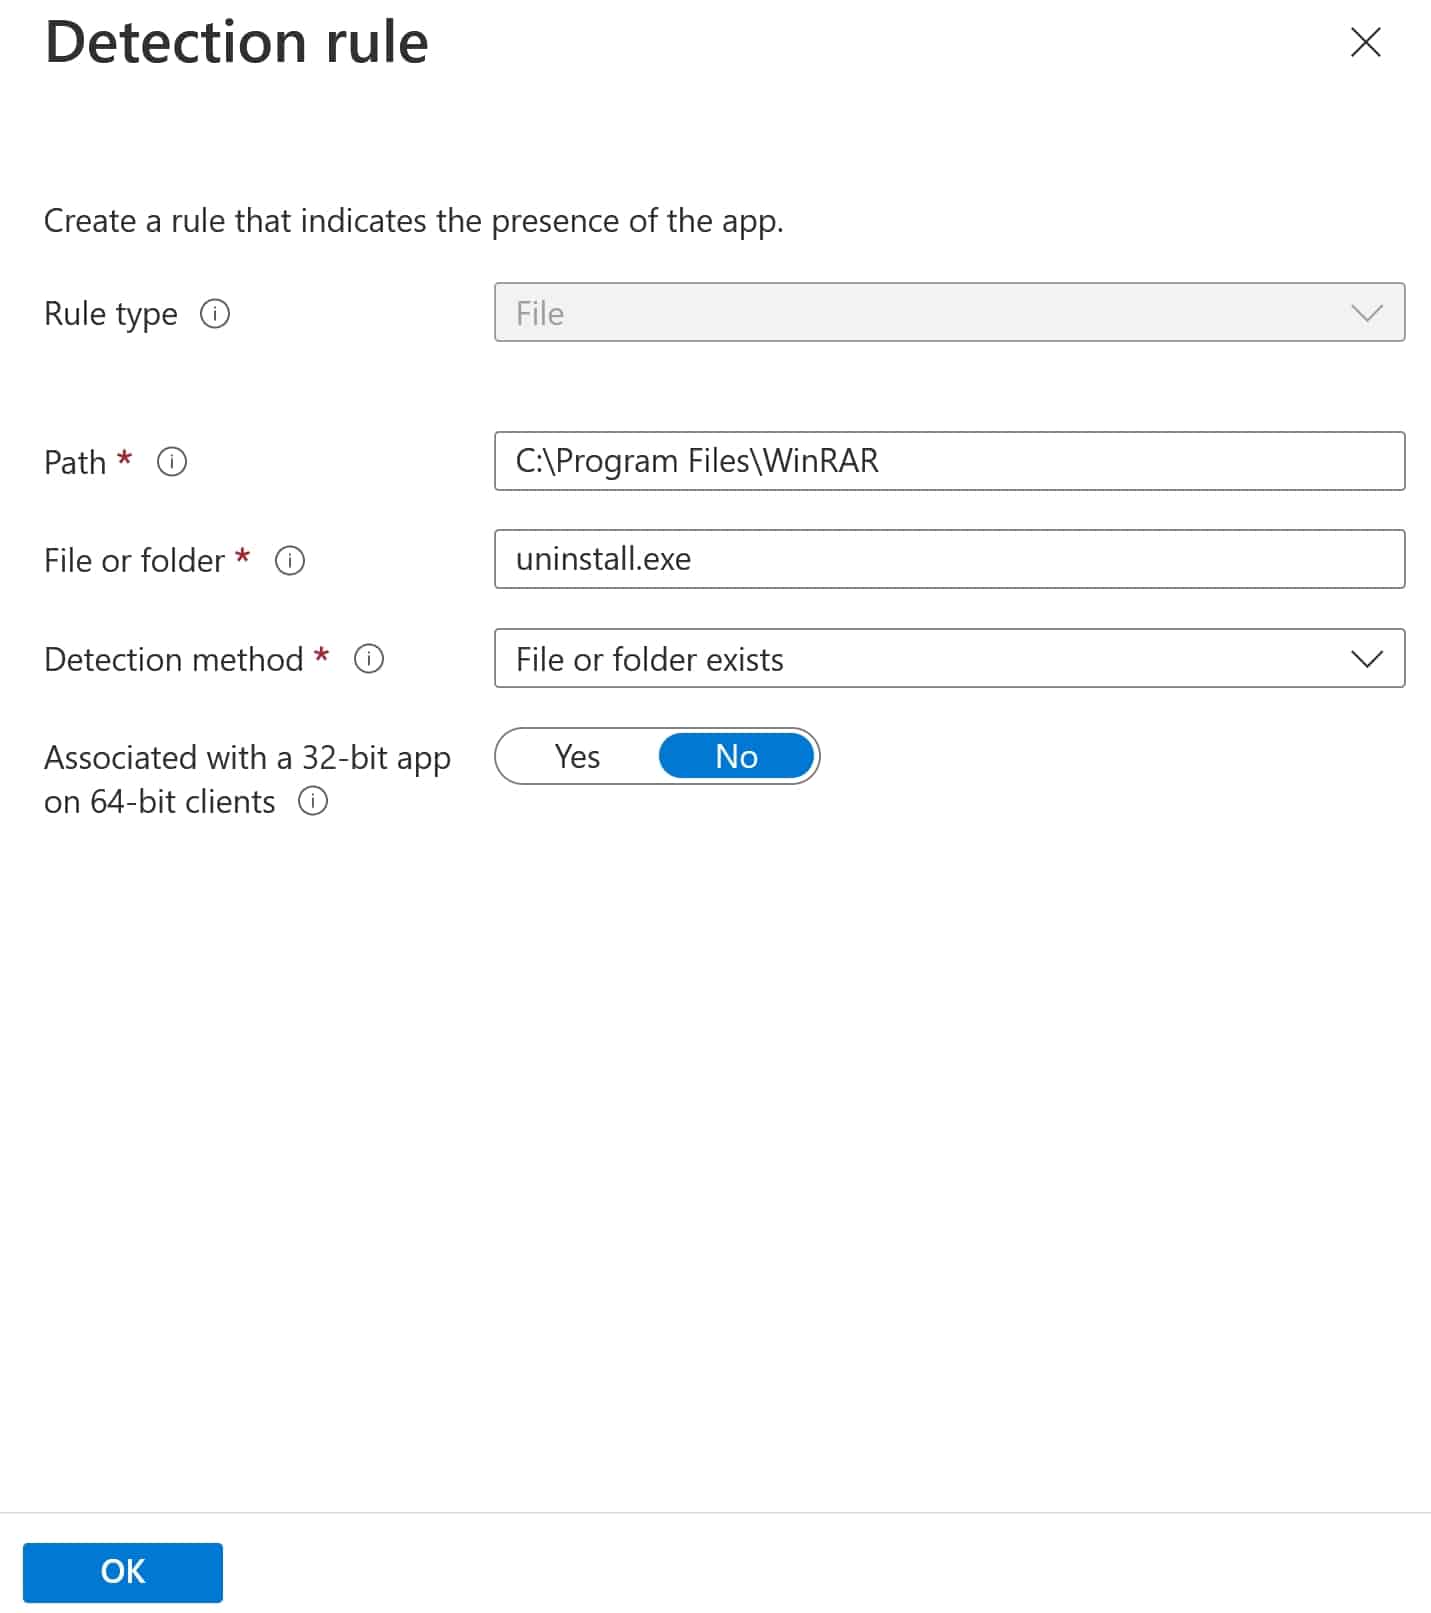
Task: Click the X to close Detection rule panel
Action: (x=1364, y=43)
